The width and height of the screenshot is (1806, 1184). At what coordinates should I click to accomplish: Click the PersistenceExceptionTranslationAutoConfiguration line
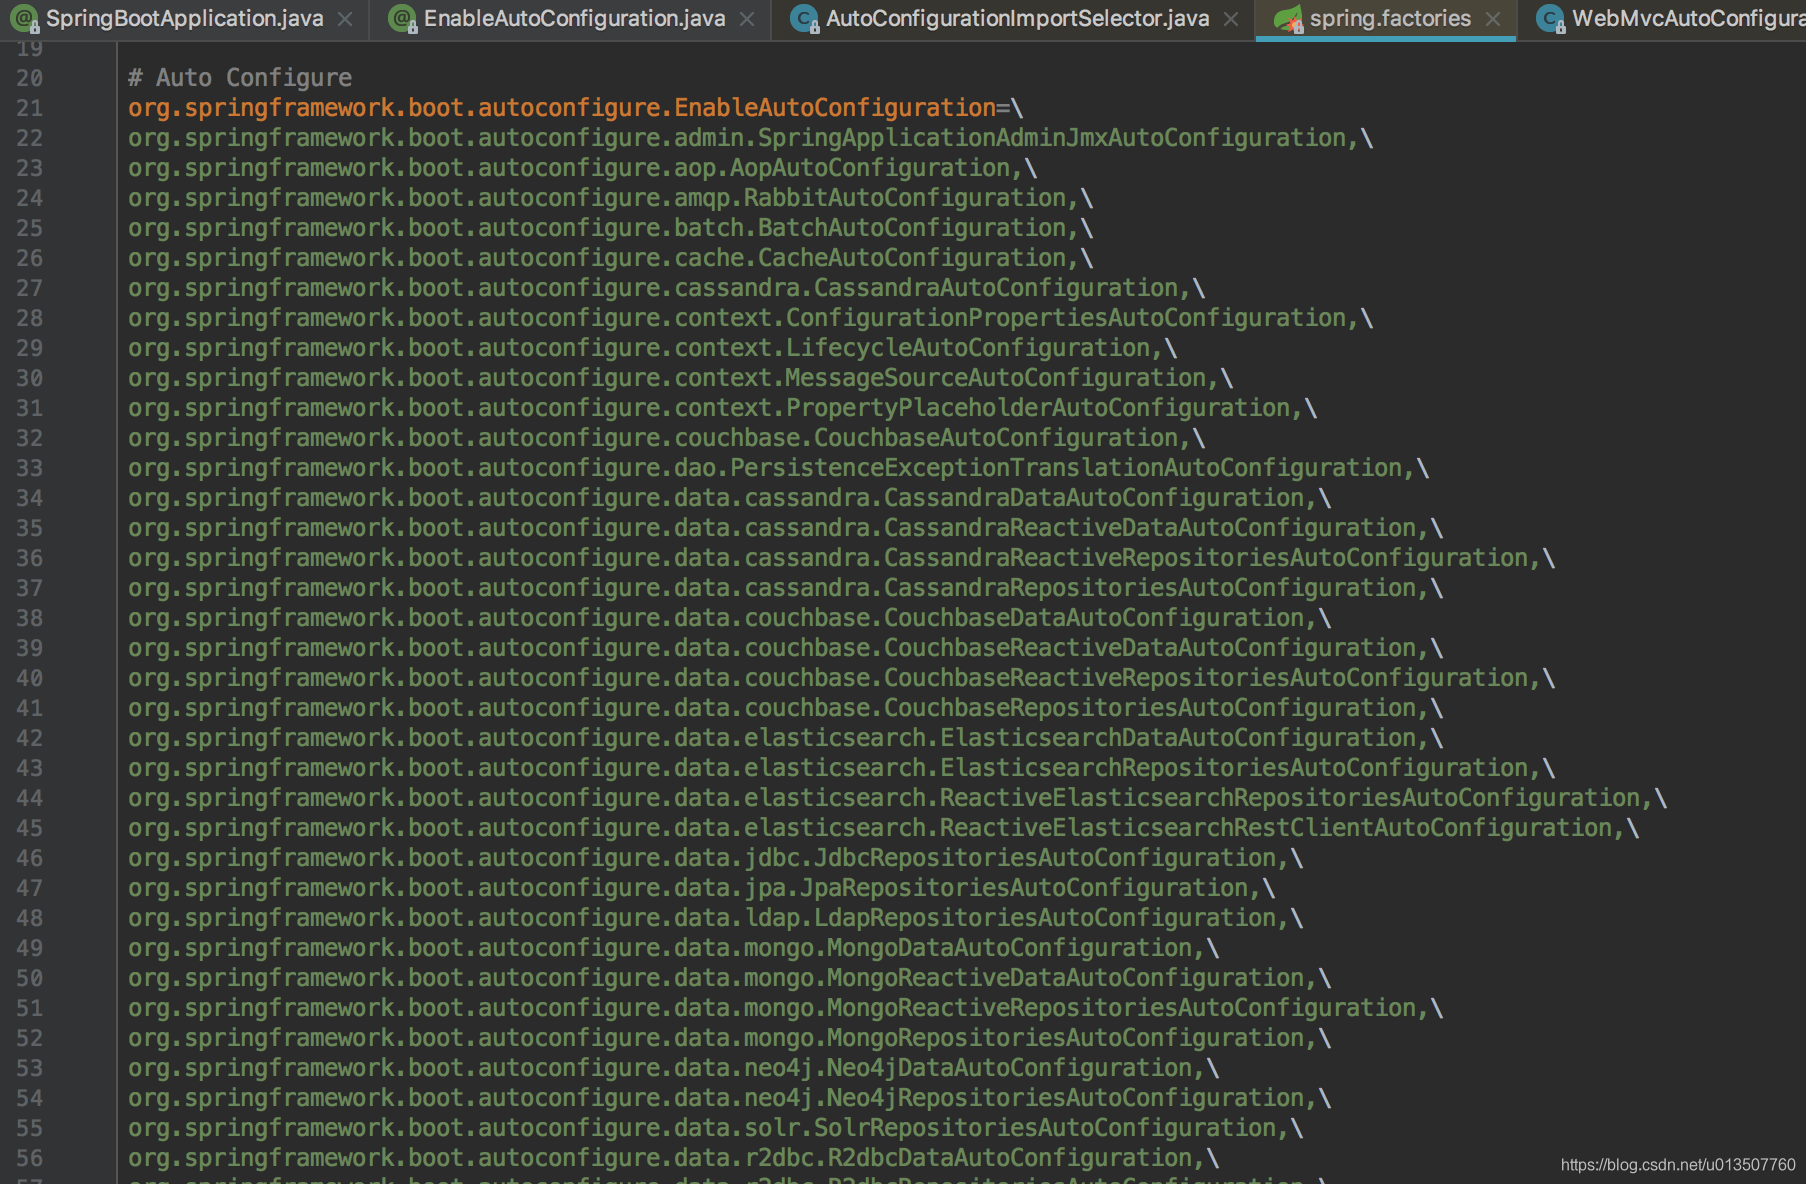[778, 468]
